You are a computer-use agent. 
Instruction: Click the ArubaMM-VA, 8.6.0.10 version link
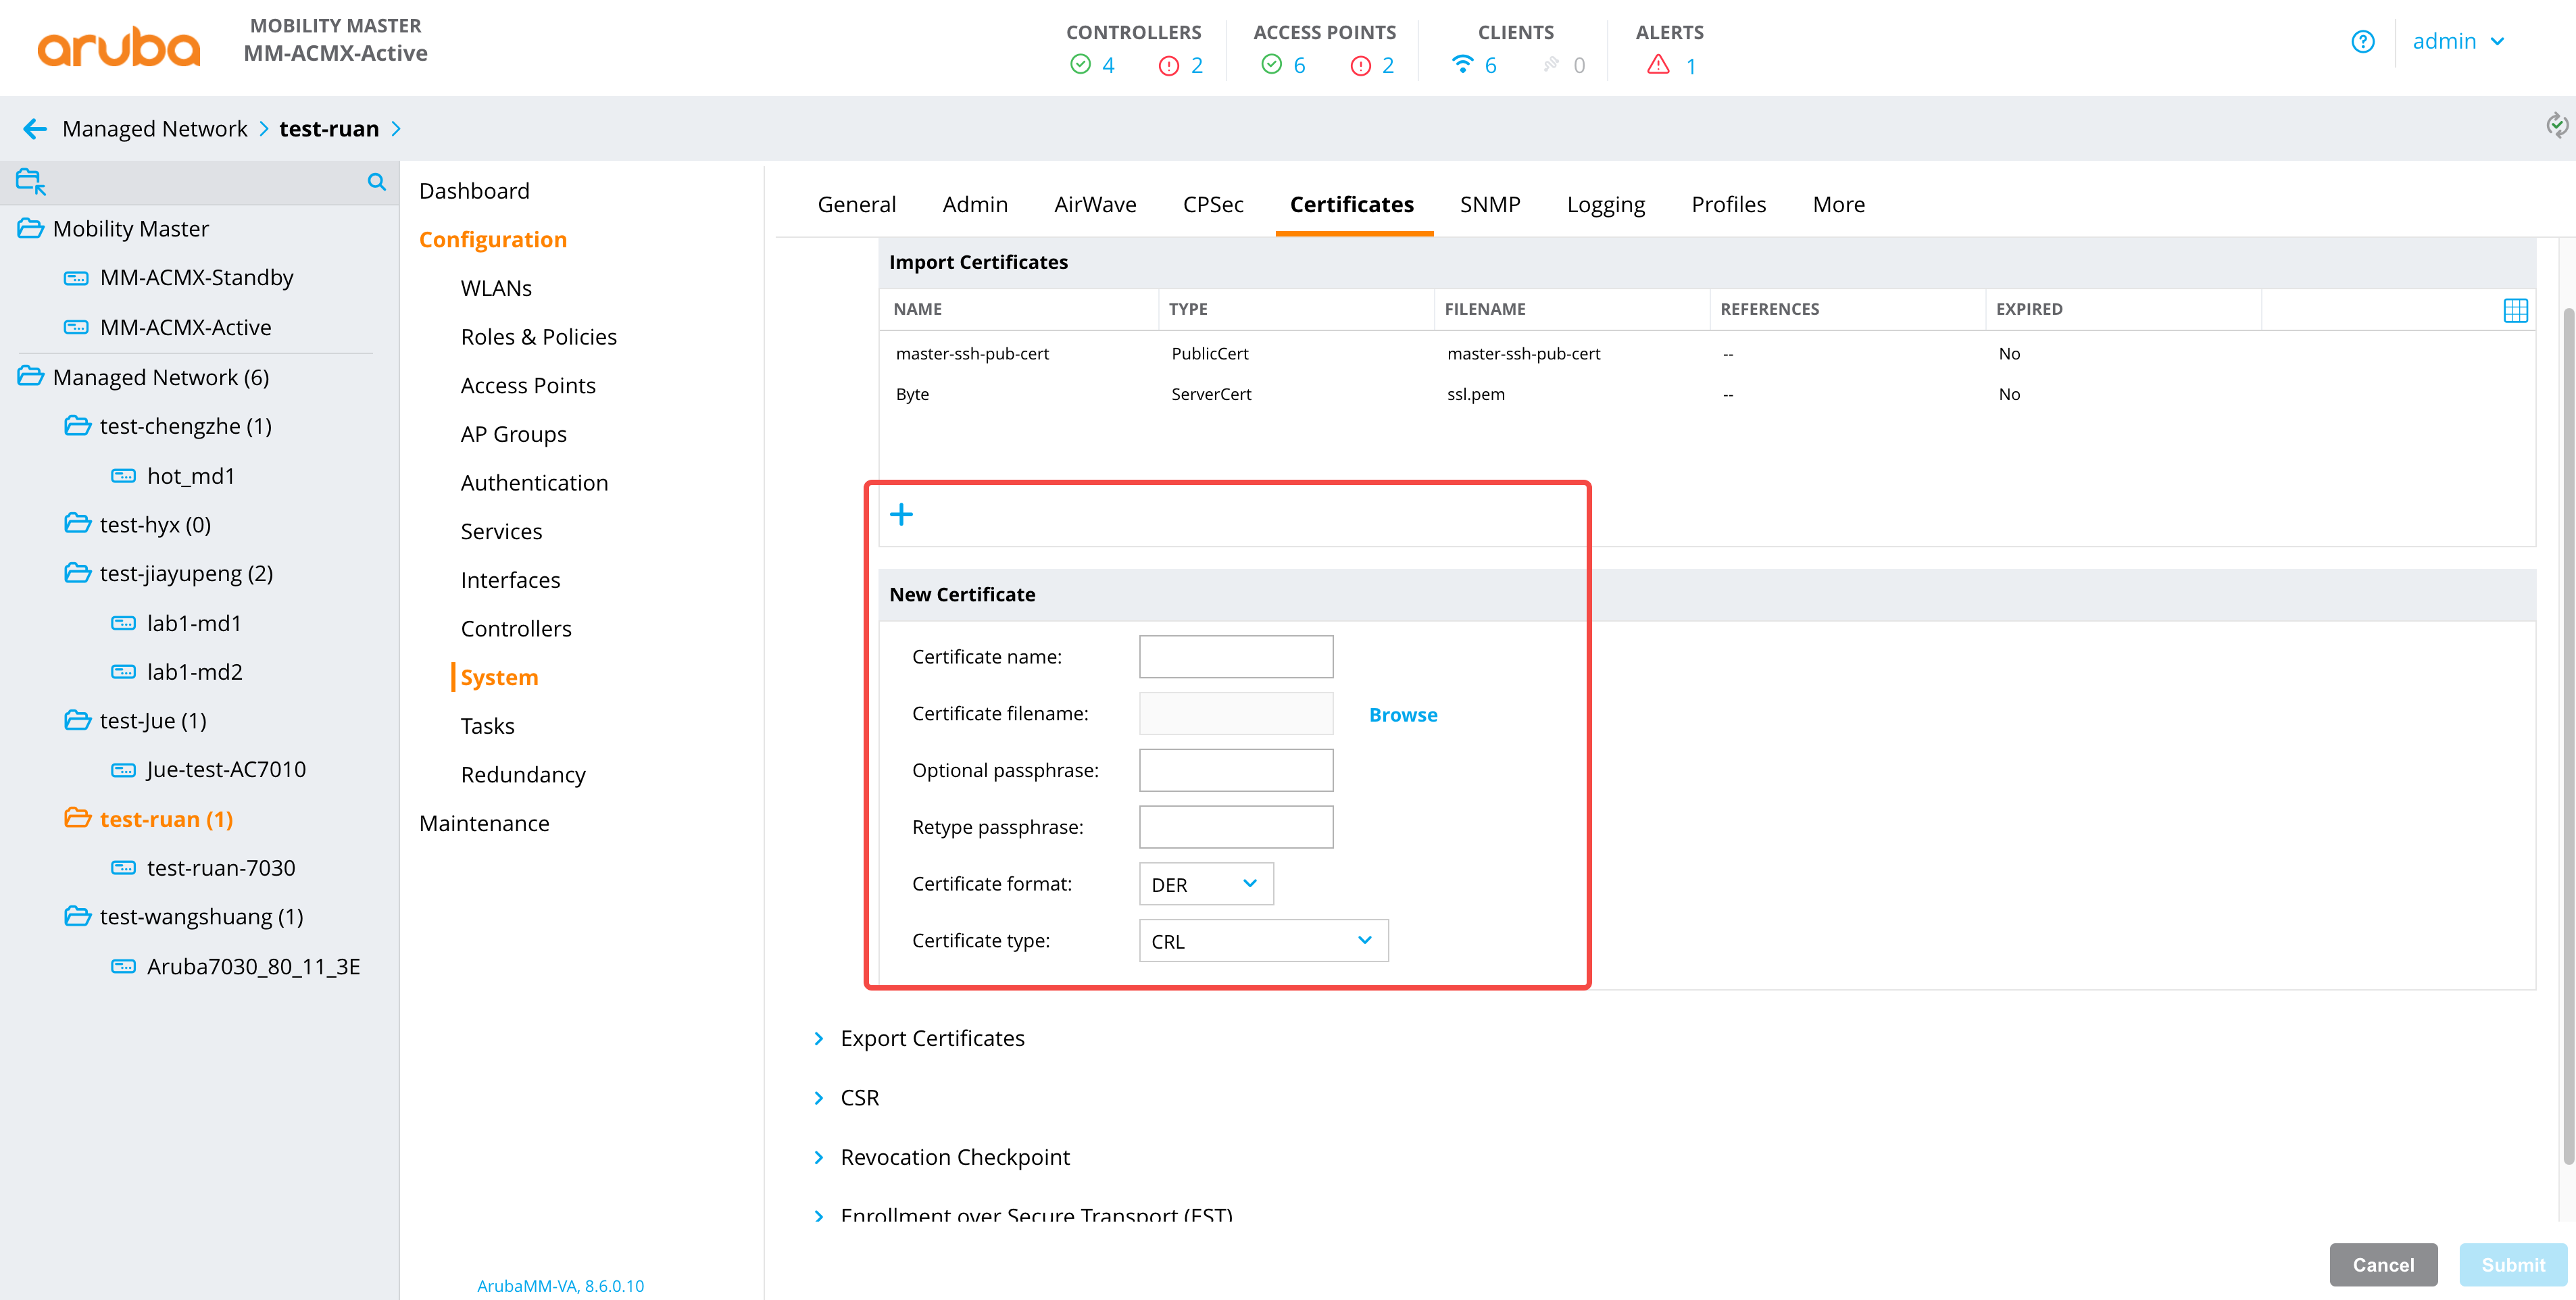tap(560, 1286)
